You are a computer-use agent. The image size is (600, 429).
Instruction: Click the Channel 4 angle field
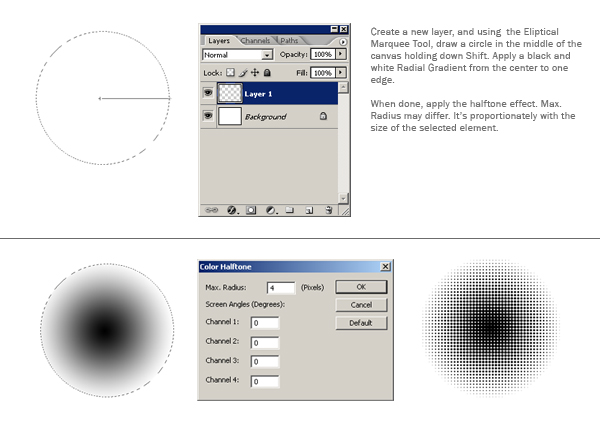point(265,382)
